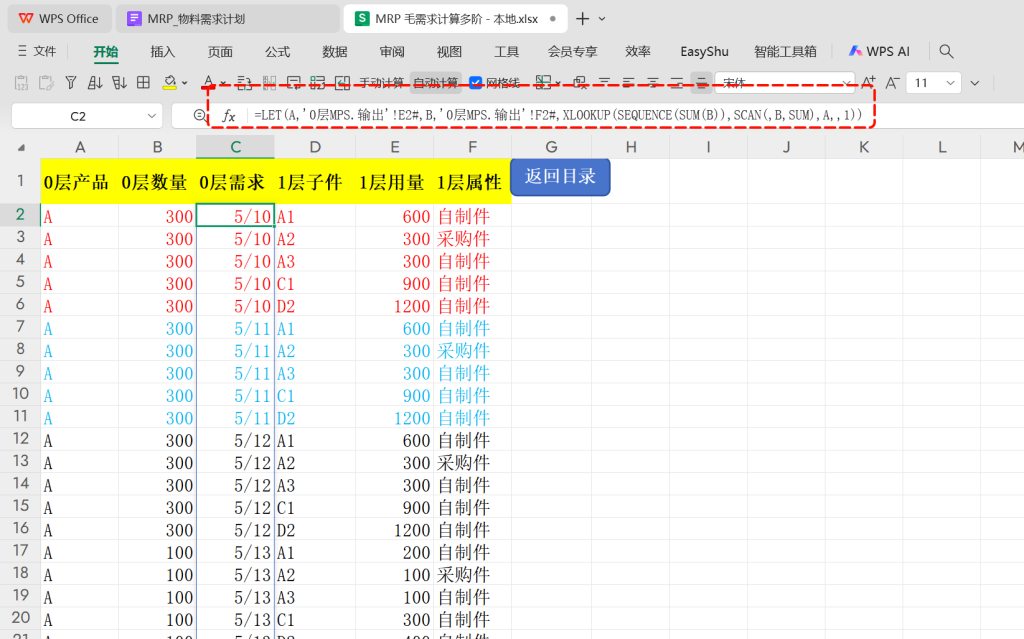Screen dimensions: 1024x639
Task: Click the format painter clipboard icon
Action: click(x=46, y=83)
